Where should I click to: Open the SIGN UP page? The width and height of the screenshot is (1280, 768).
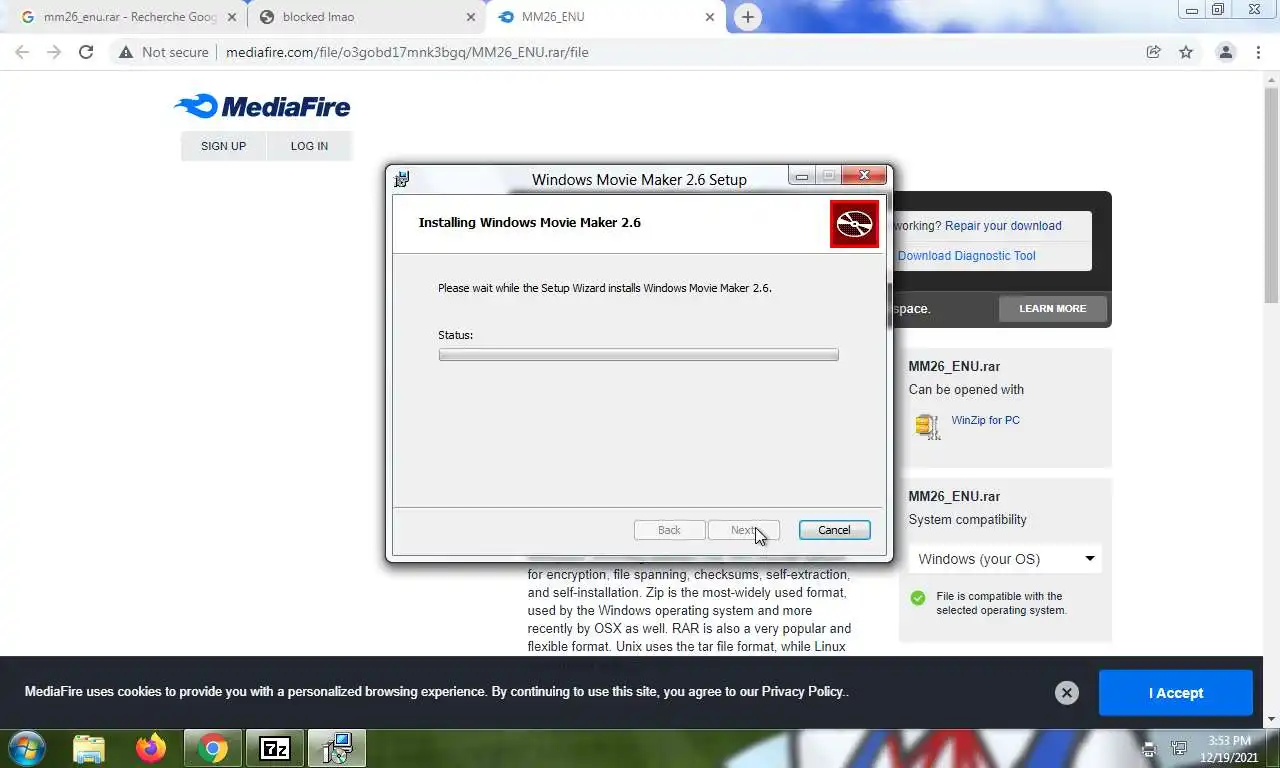click(223, 146)
